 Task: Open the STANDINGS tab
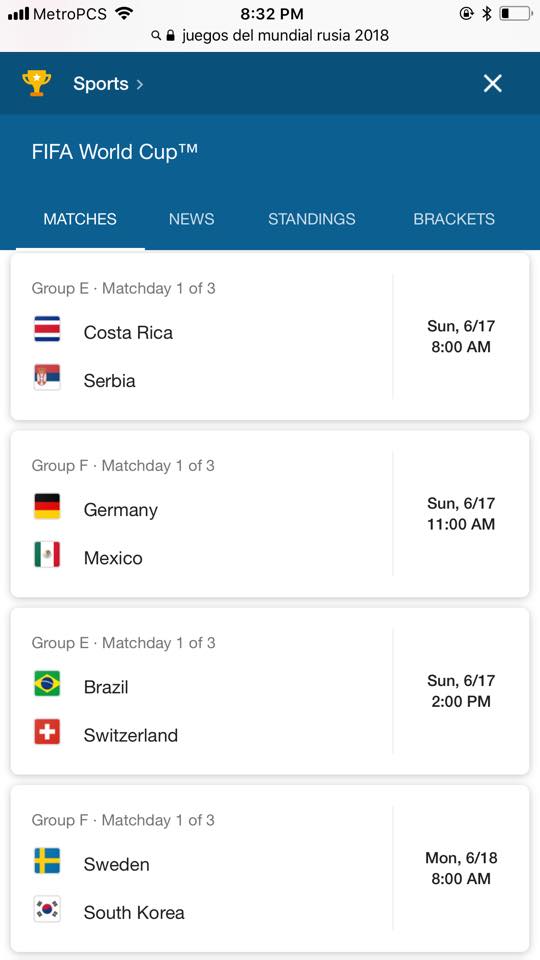(x=312, y=219)
